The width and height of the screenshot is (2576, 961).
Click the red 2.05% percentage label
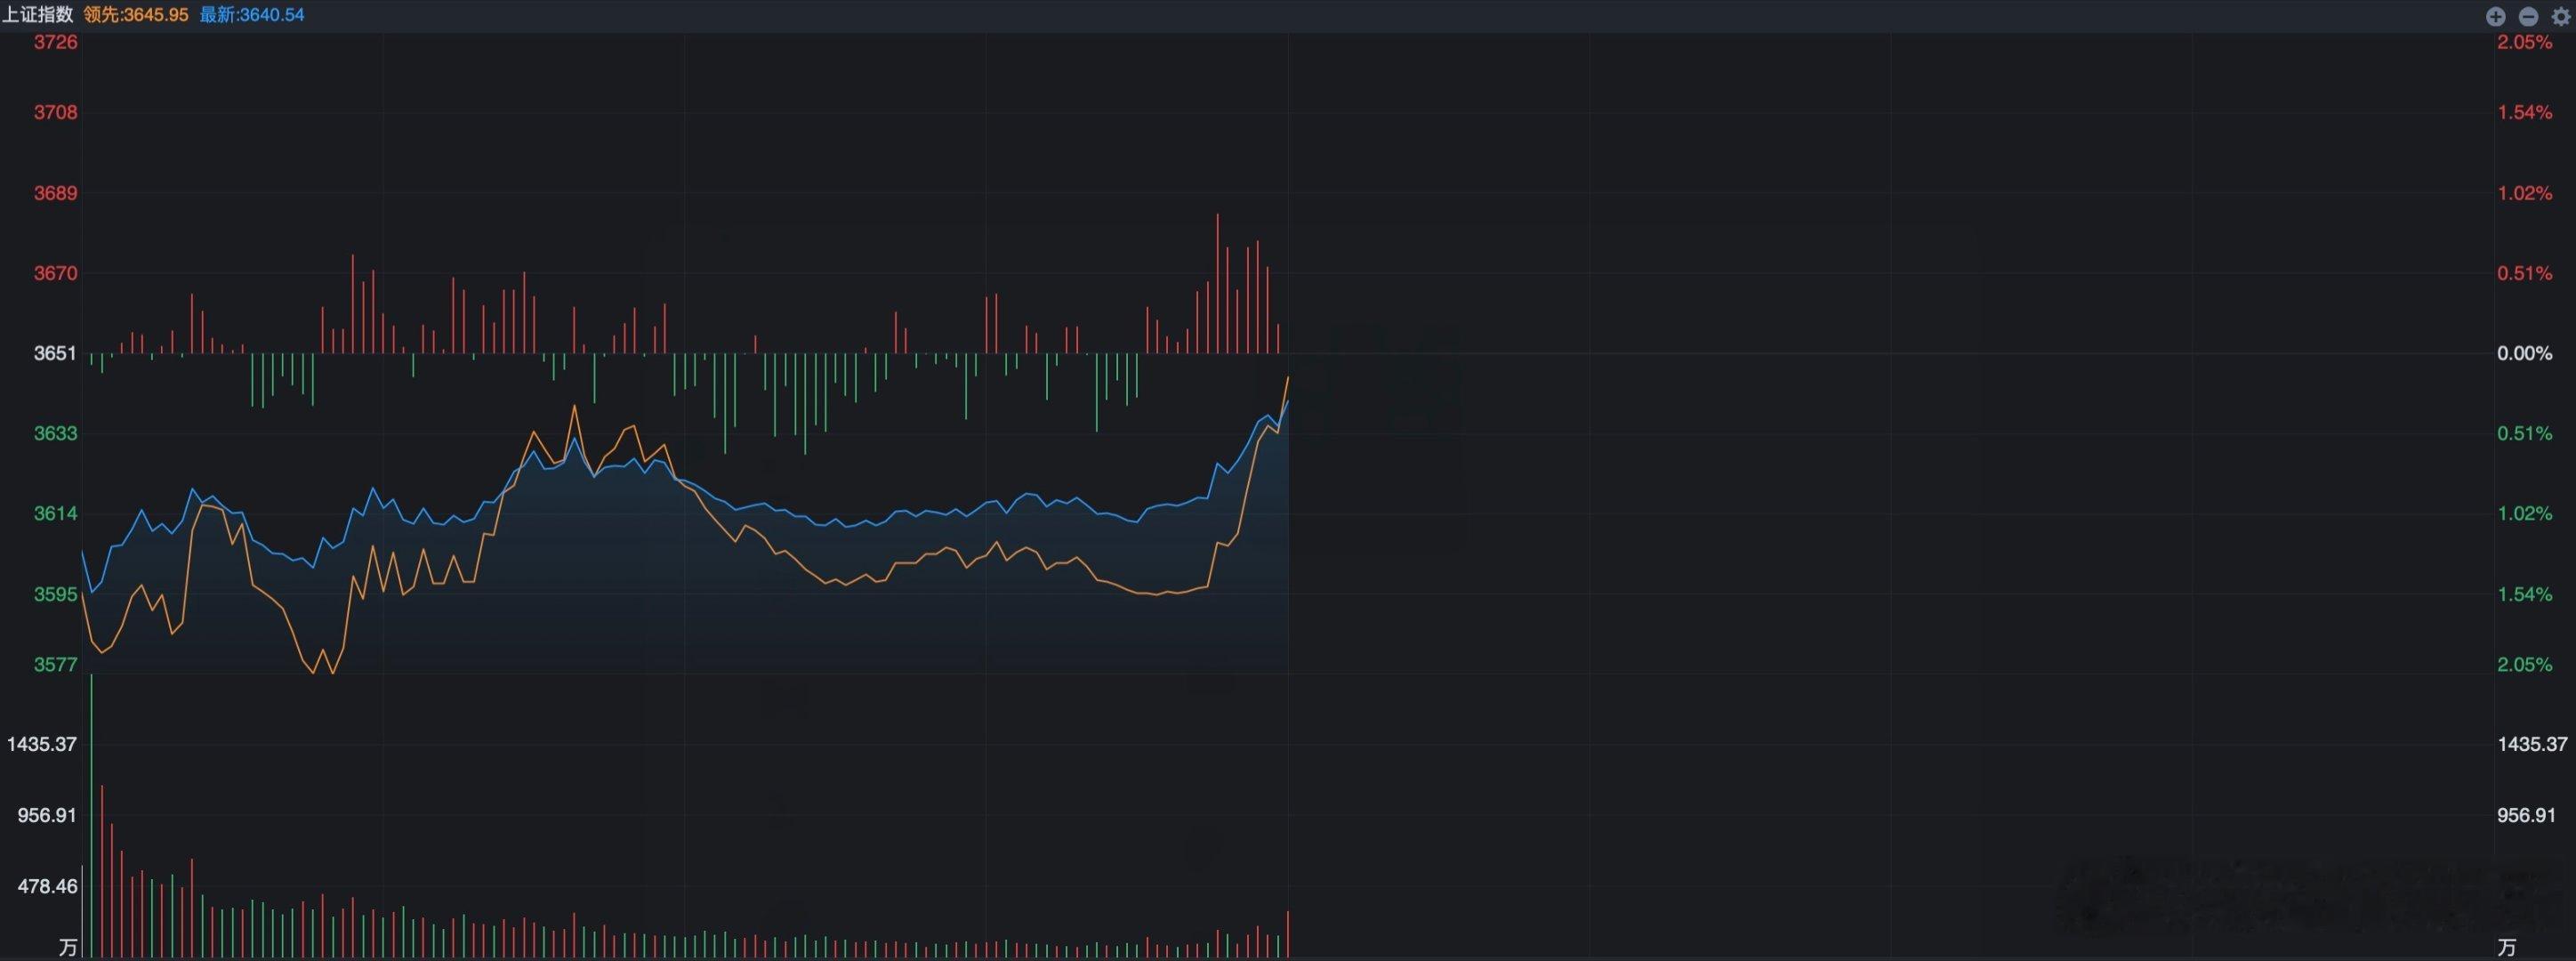[x=2525, y=42]
